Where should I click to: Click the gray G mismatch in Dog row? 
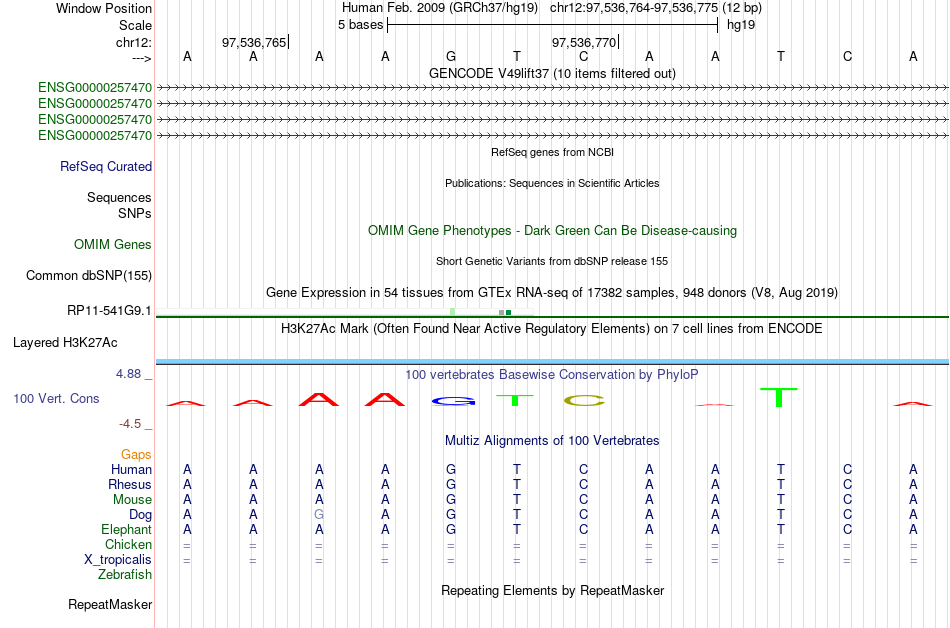point(319,515)
